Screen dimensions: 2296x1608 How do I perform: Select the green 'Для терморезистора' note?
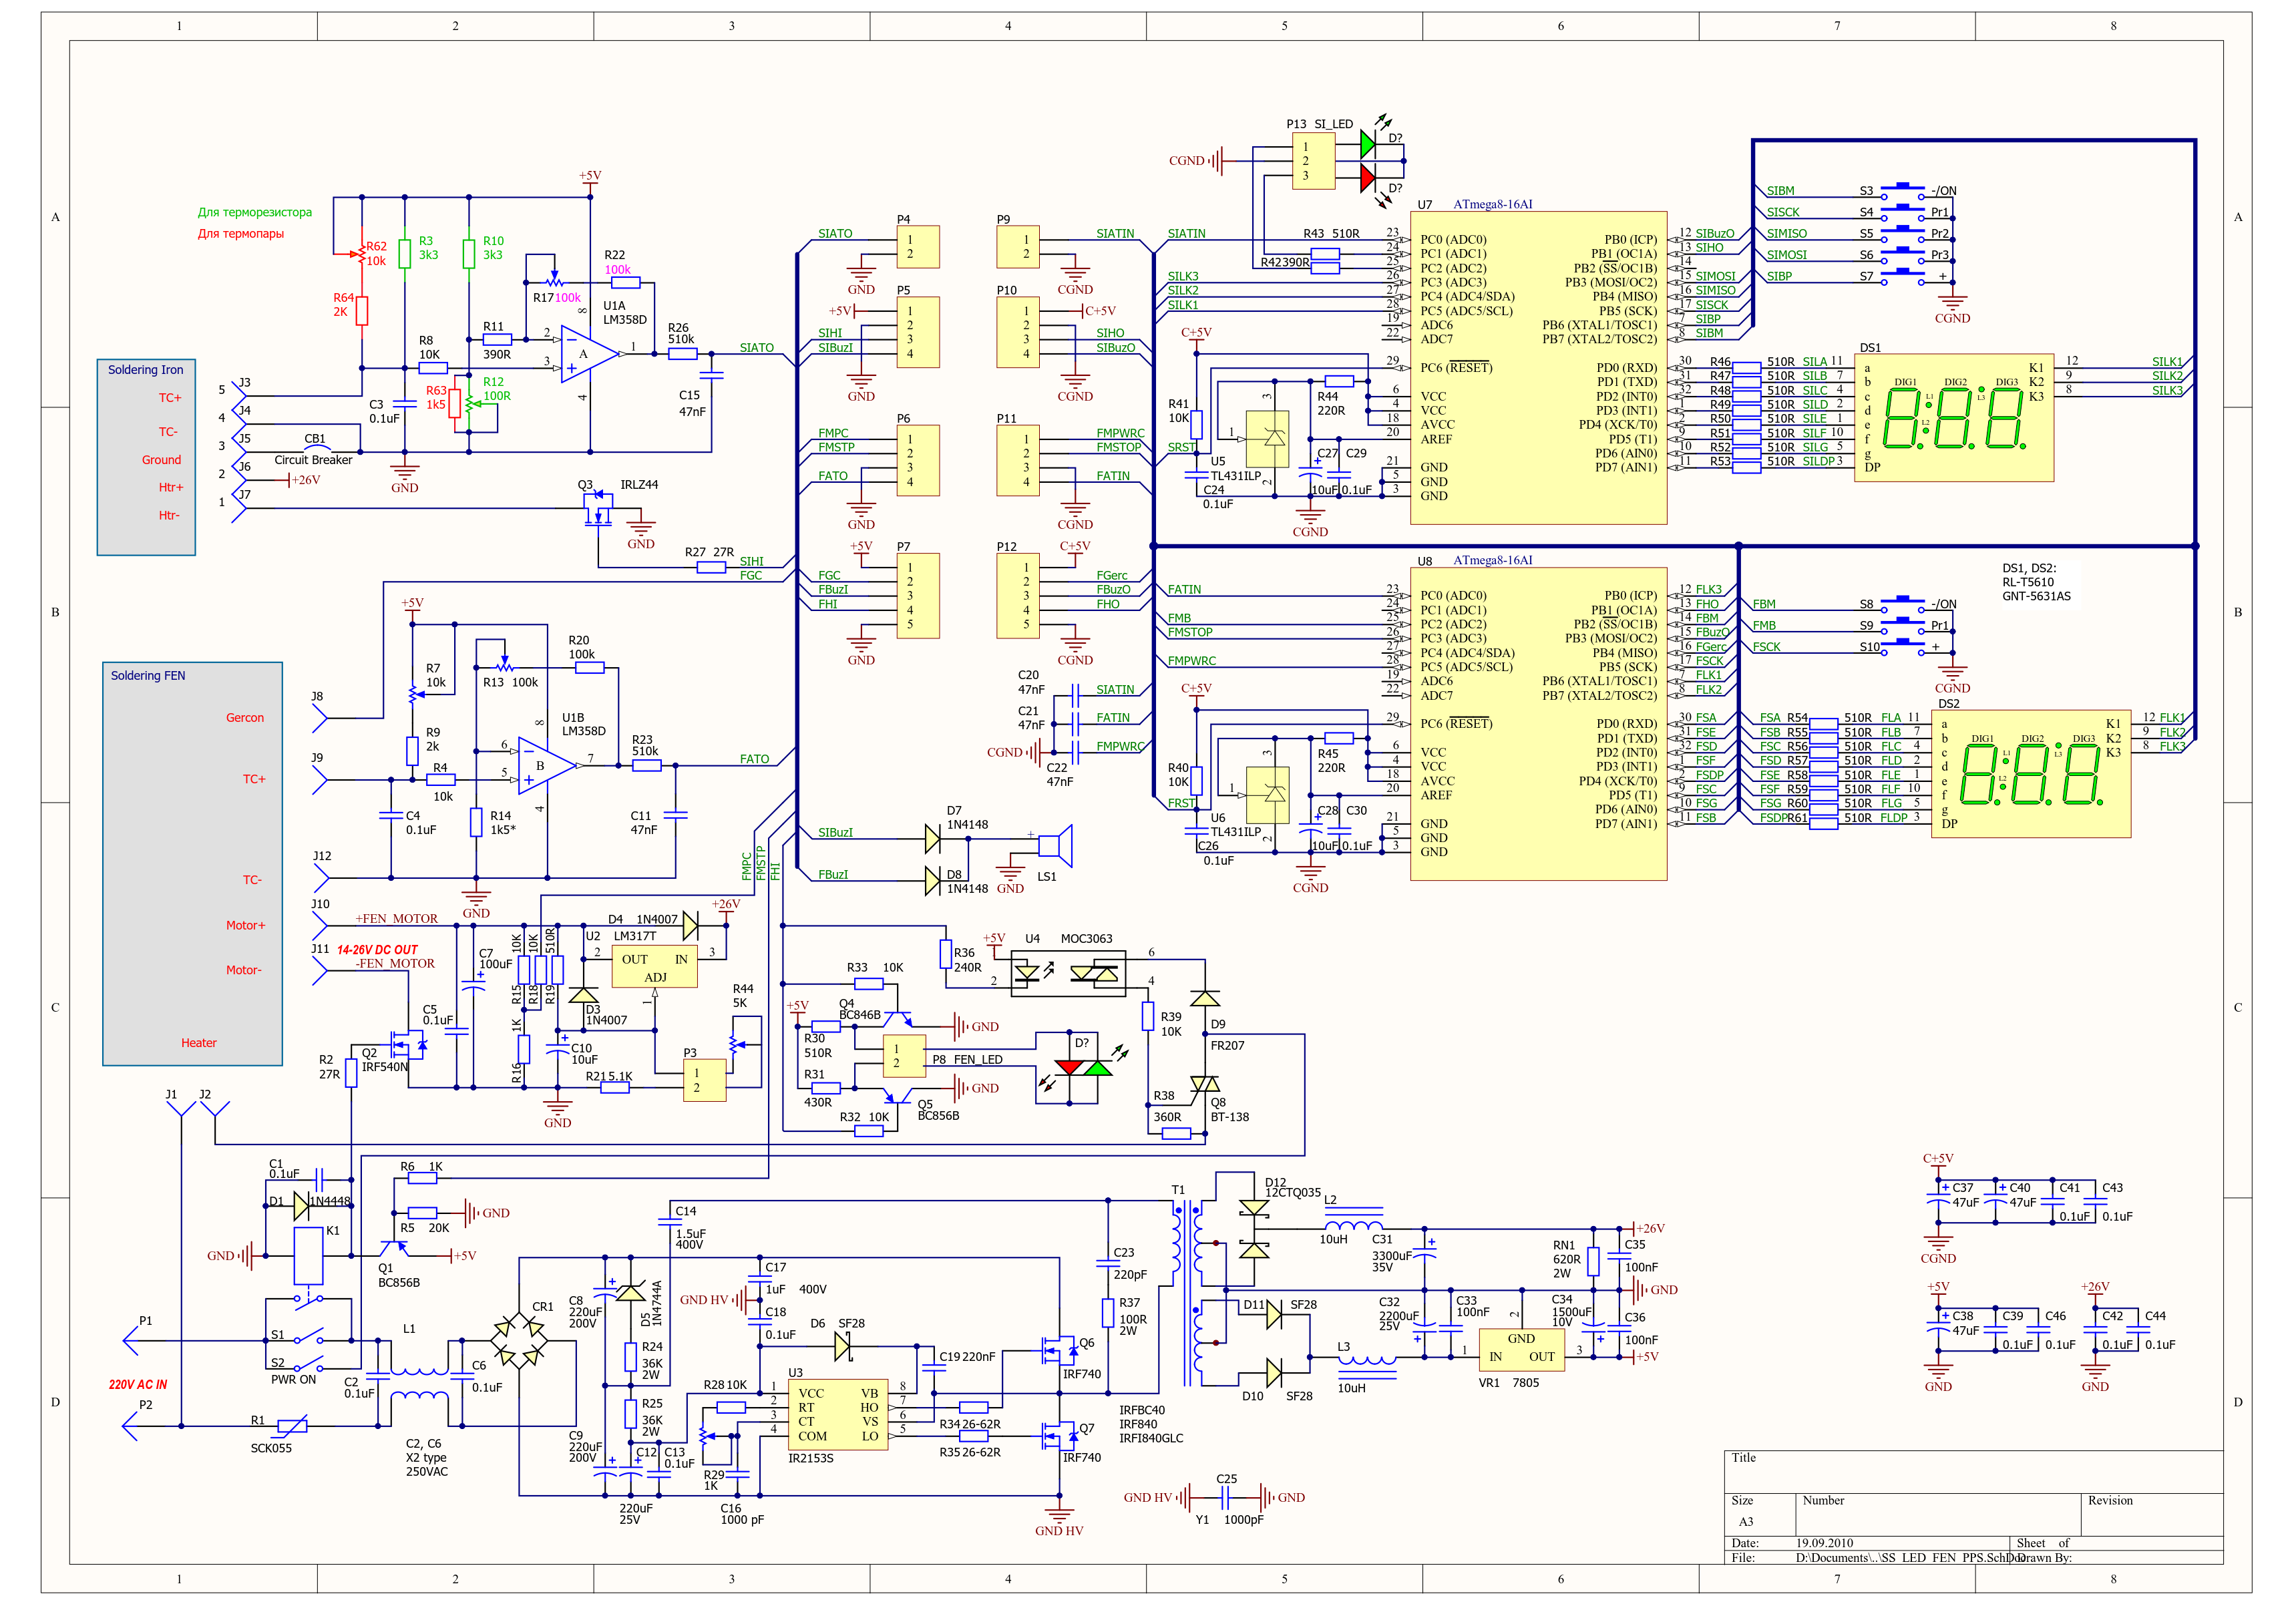click(255, 212)
